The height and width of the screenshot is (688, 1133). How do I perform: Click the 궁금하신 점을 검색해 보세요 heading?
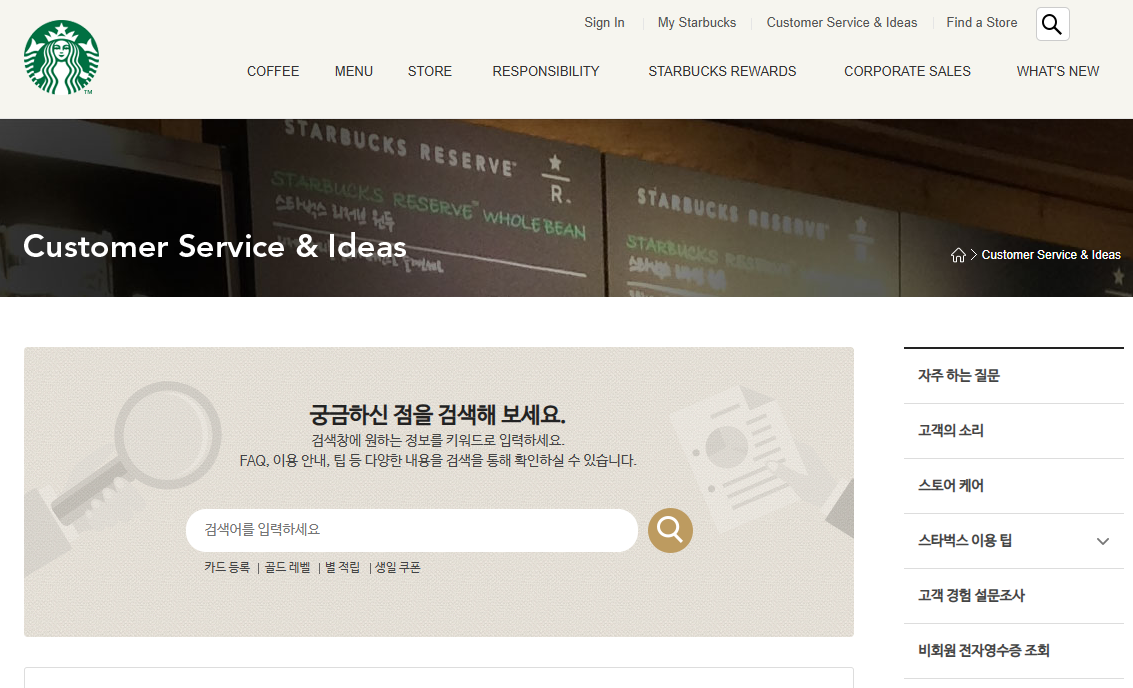point(437,415)
